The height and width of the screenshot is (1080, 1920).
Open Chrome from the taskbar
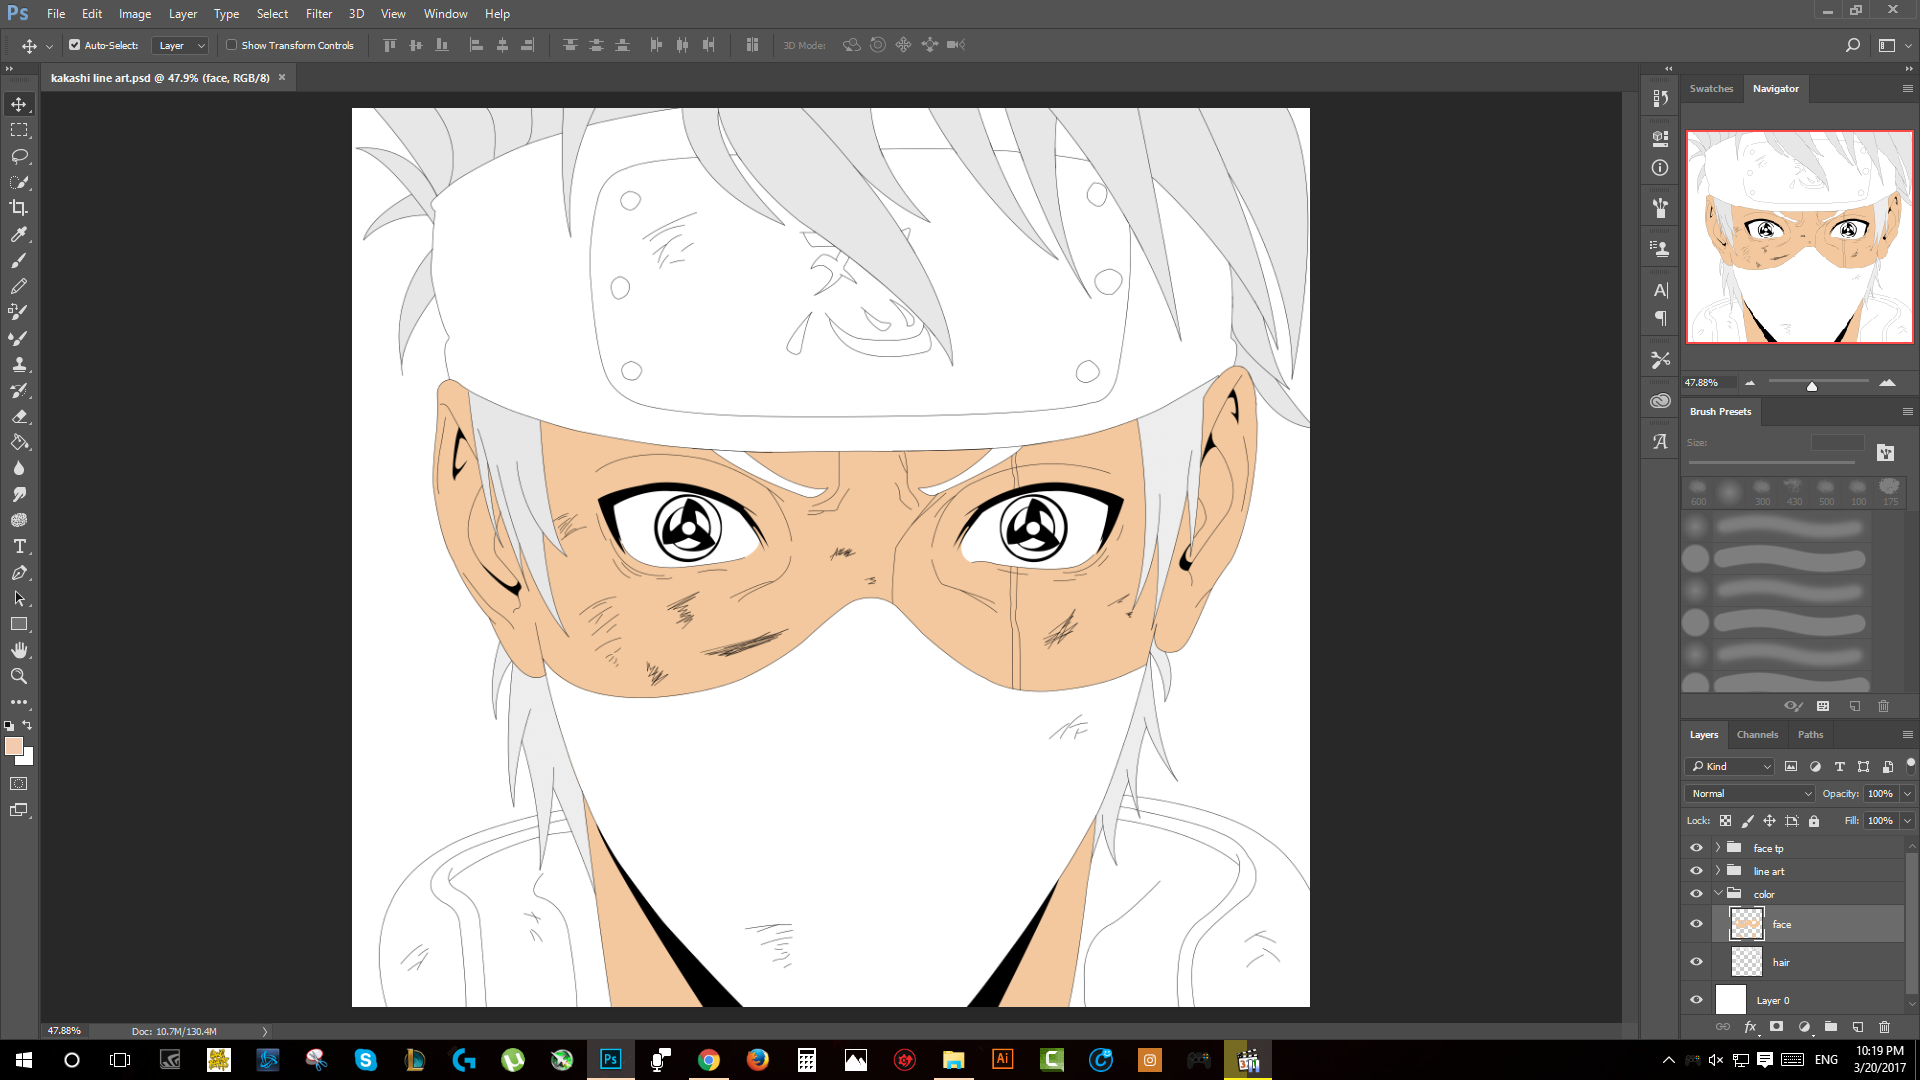709,1060
